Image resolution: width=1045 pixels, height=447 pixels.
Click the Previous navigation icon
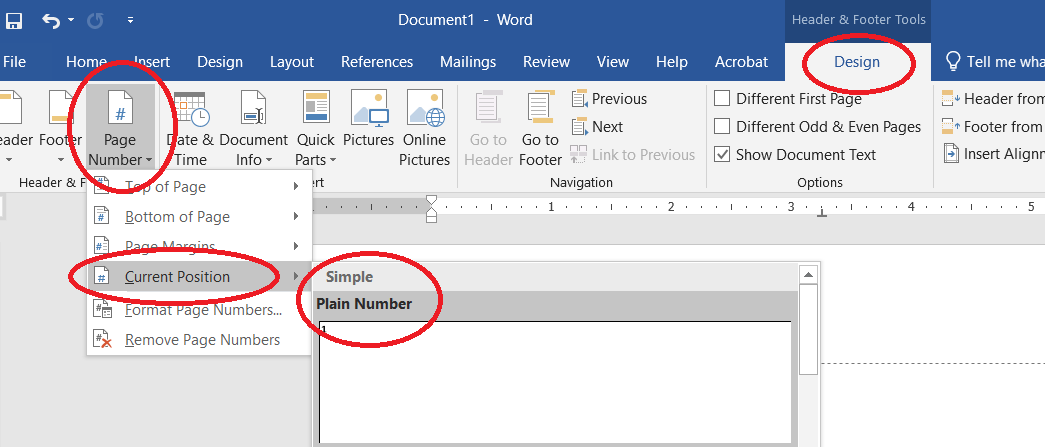579,99
